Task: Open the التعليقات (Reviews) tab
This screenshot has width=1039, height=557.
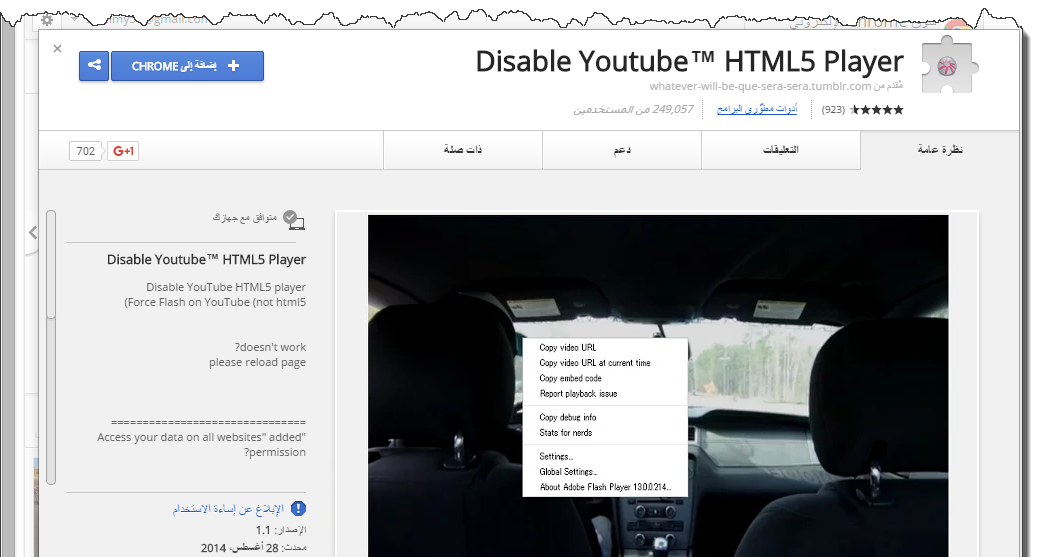Action: pyautogui.click(x=780, y=150)
